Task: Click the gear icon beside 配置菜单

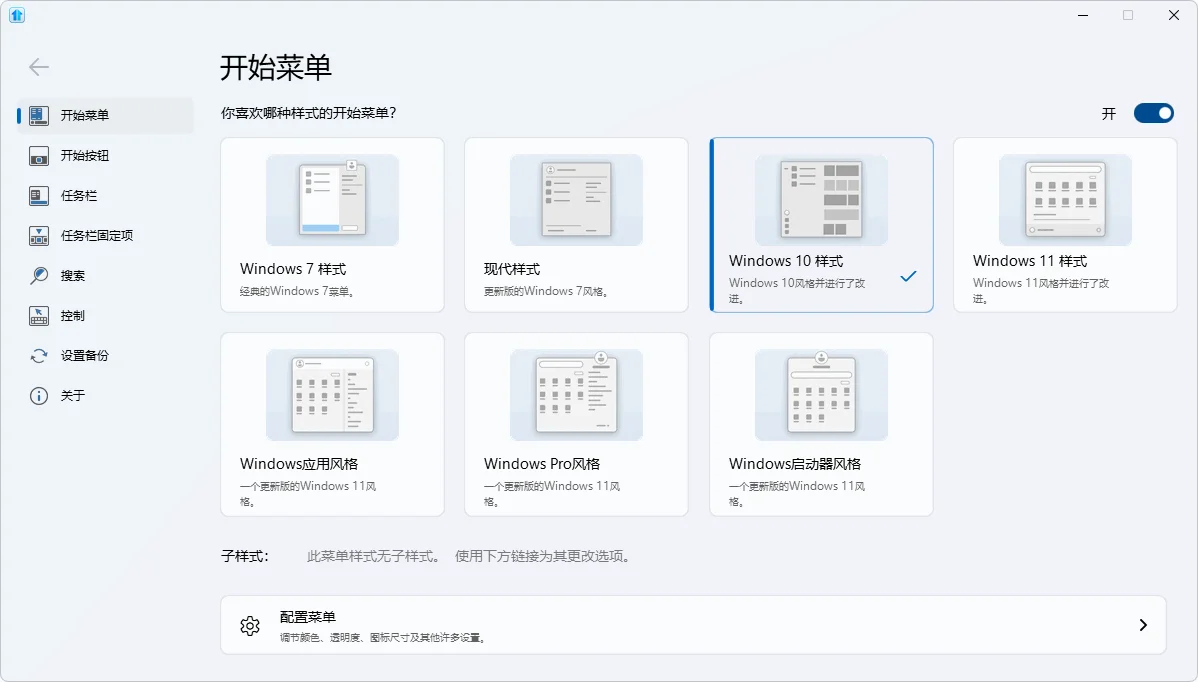Action: tap(250, 625)
